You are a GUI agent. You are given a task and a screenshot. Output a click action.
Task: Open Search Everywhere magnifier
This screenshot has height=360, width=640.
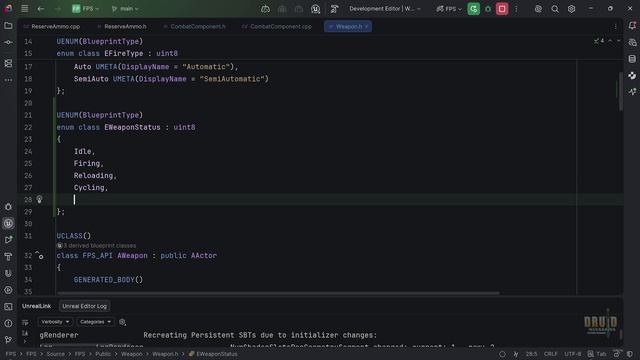pos(555,9)
